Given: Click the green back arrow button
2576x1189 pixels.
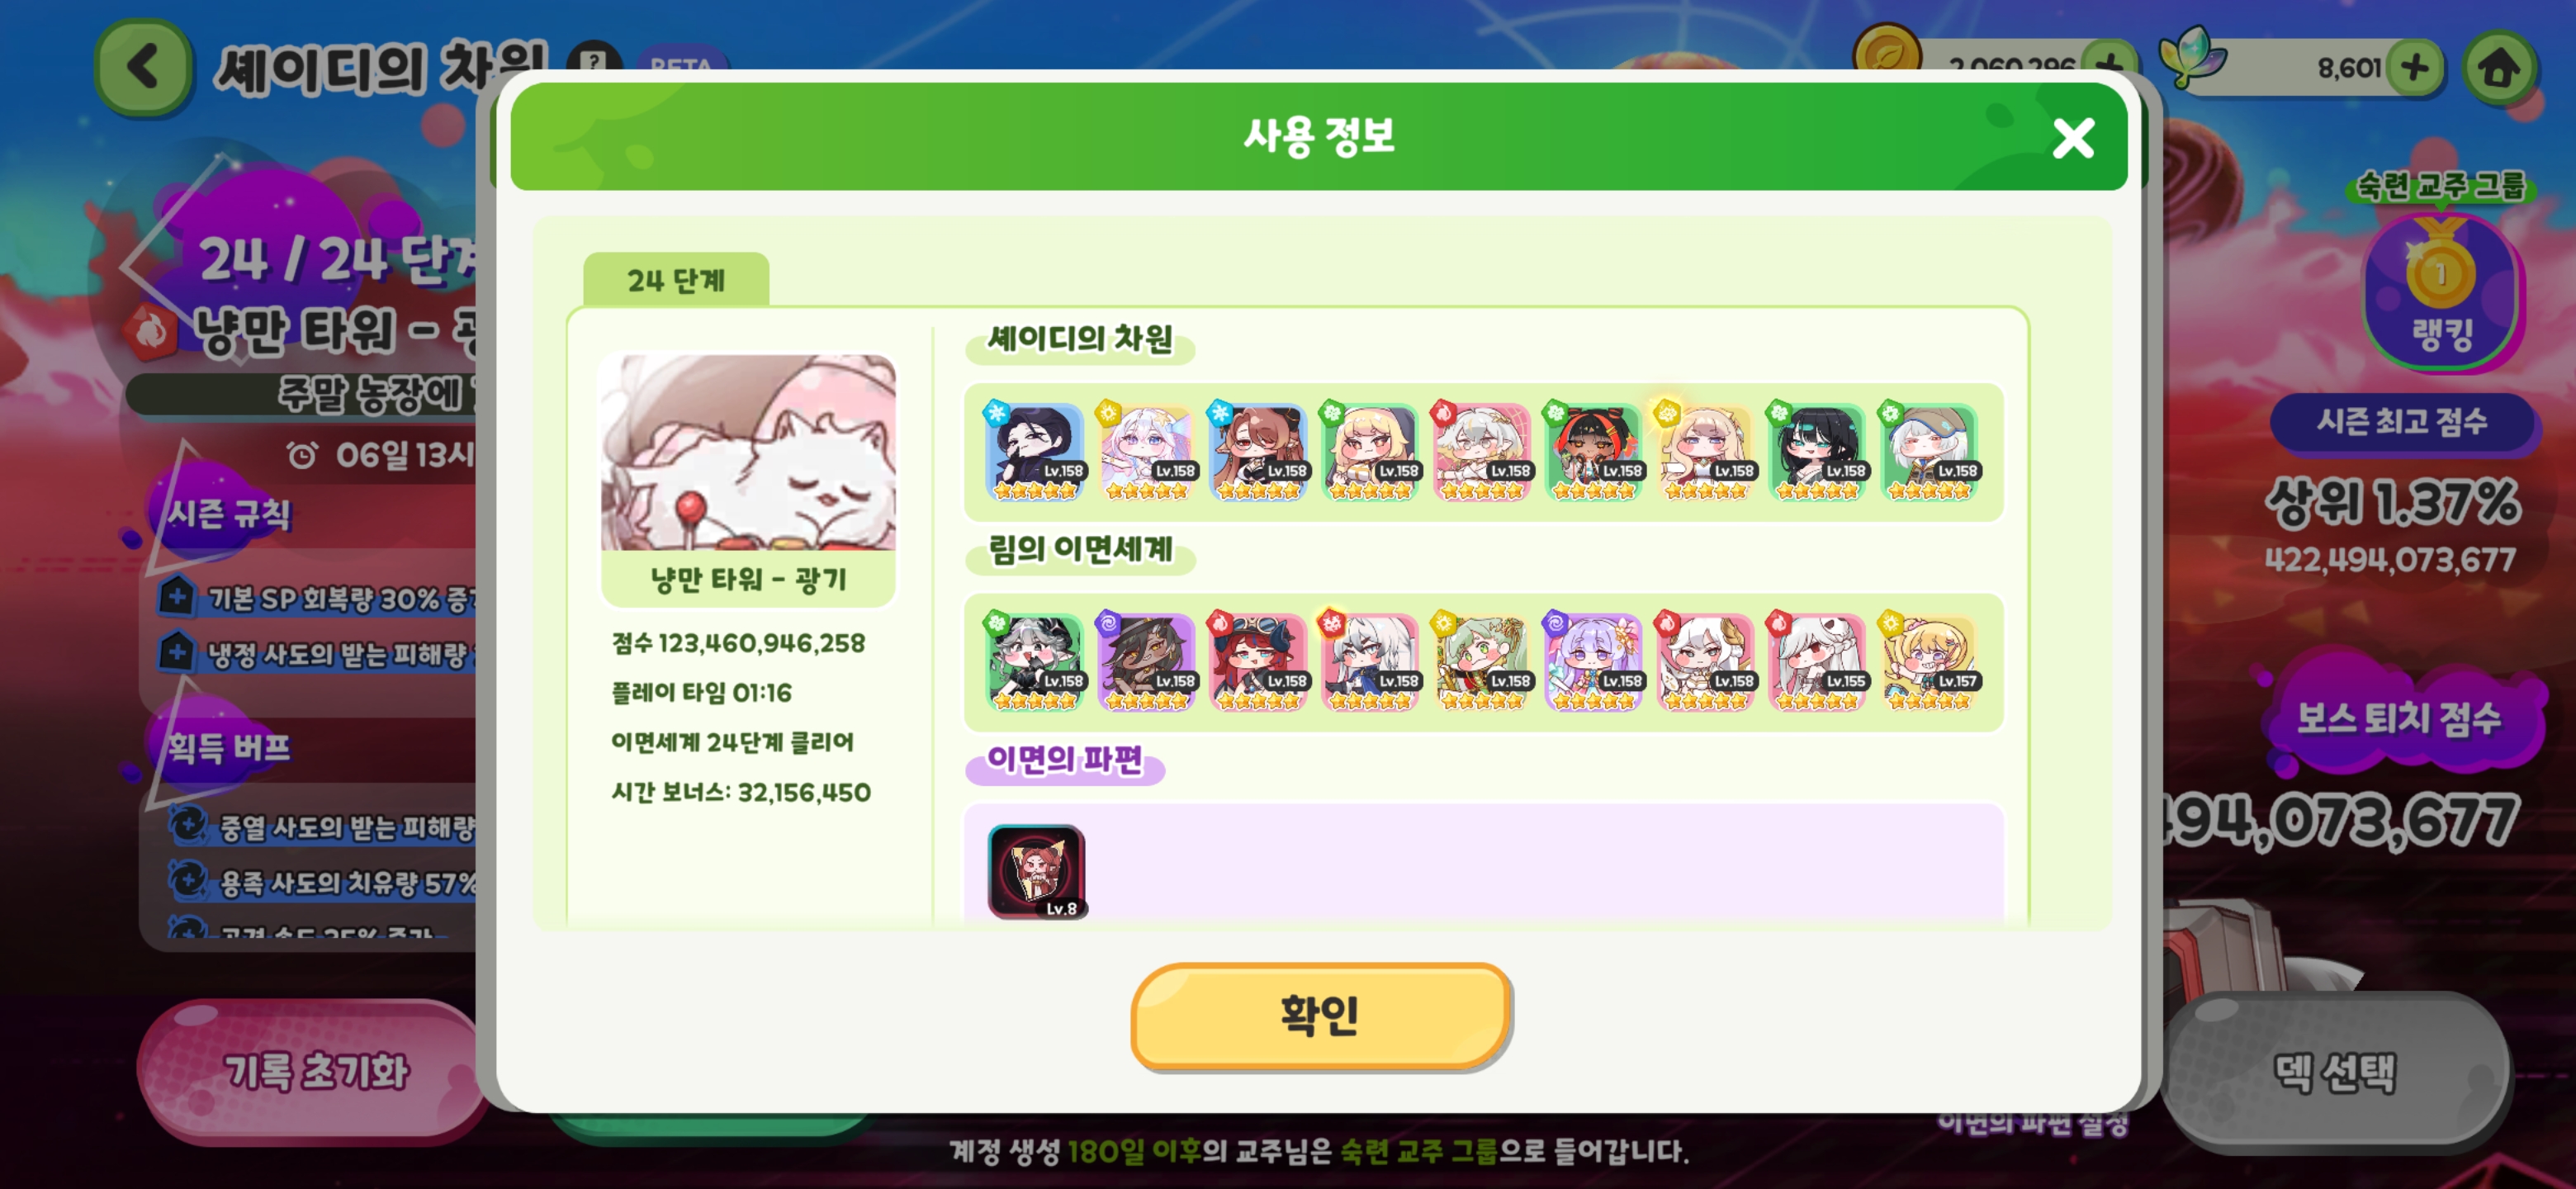Looking at the screenshot, I should pyautogui.click(x=143, y=68).
